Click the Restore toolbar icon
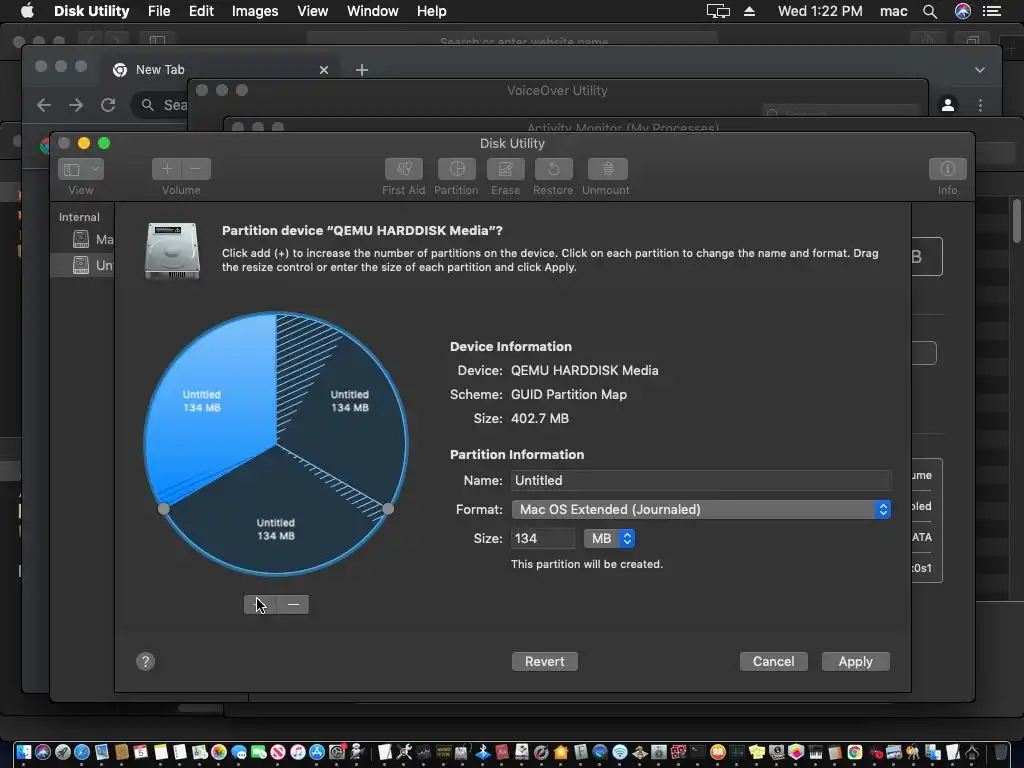This screenshot has height=768, width=1024. [553, 169]
